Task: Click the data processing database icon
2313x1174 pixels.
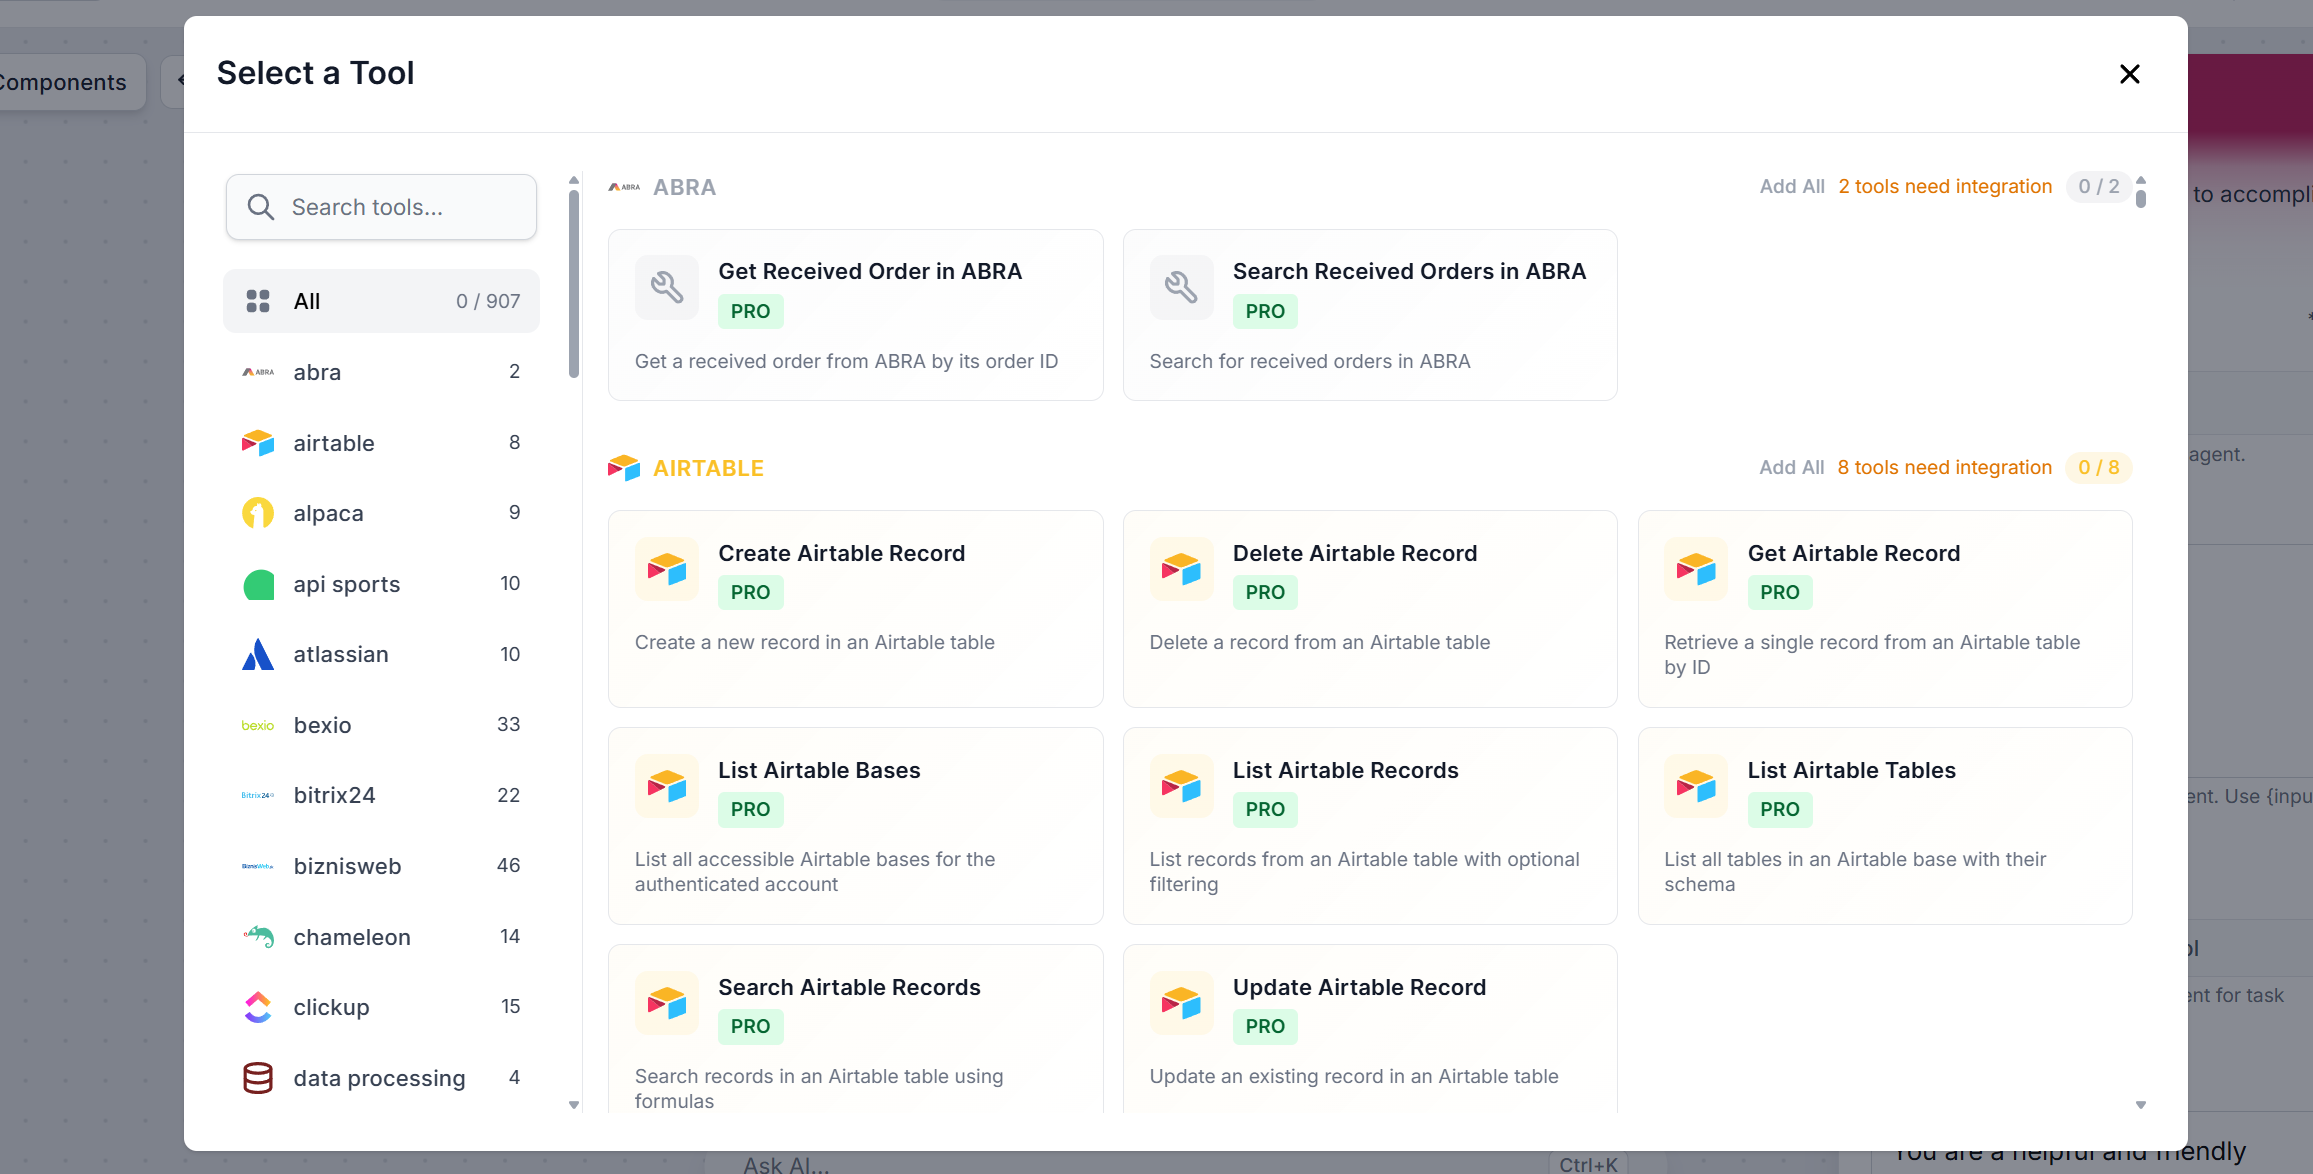Action: point(258,1078)
